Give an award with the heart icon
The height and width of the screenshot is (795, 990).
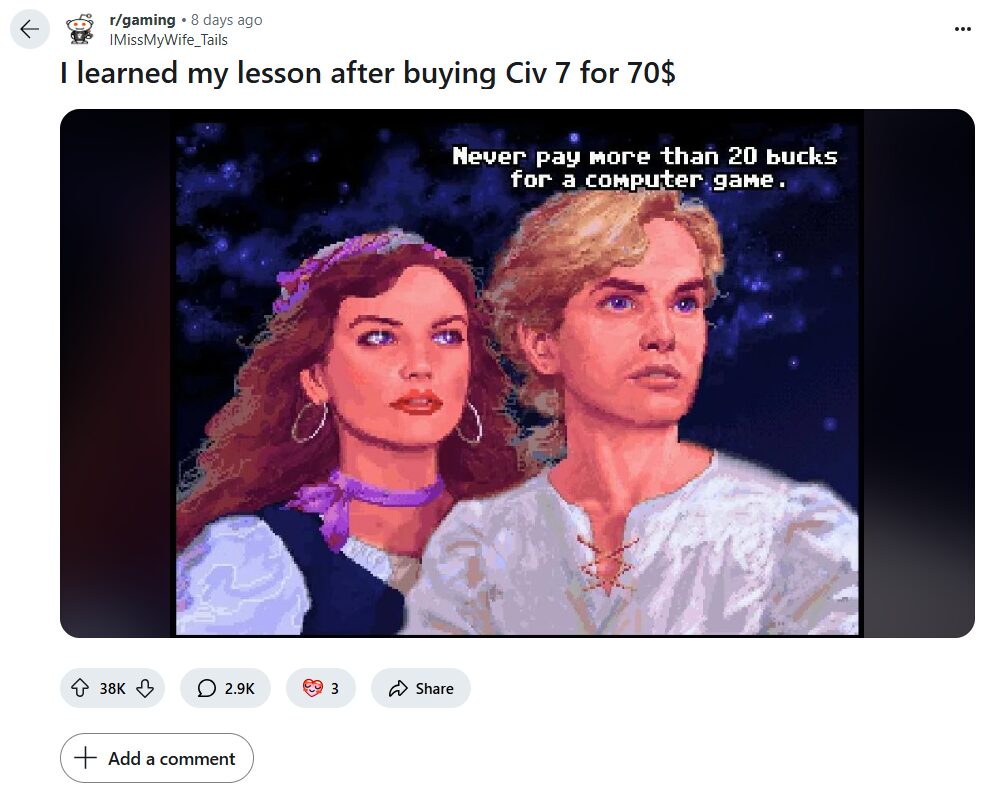click(313, 688)
